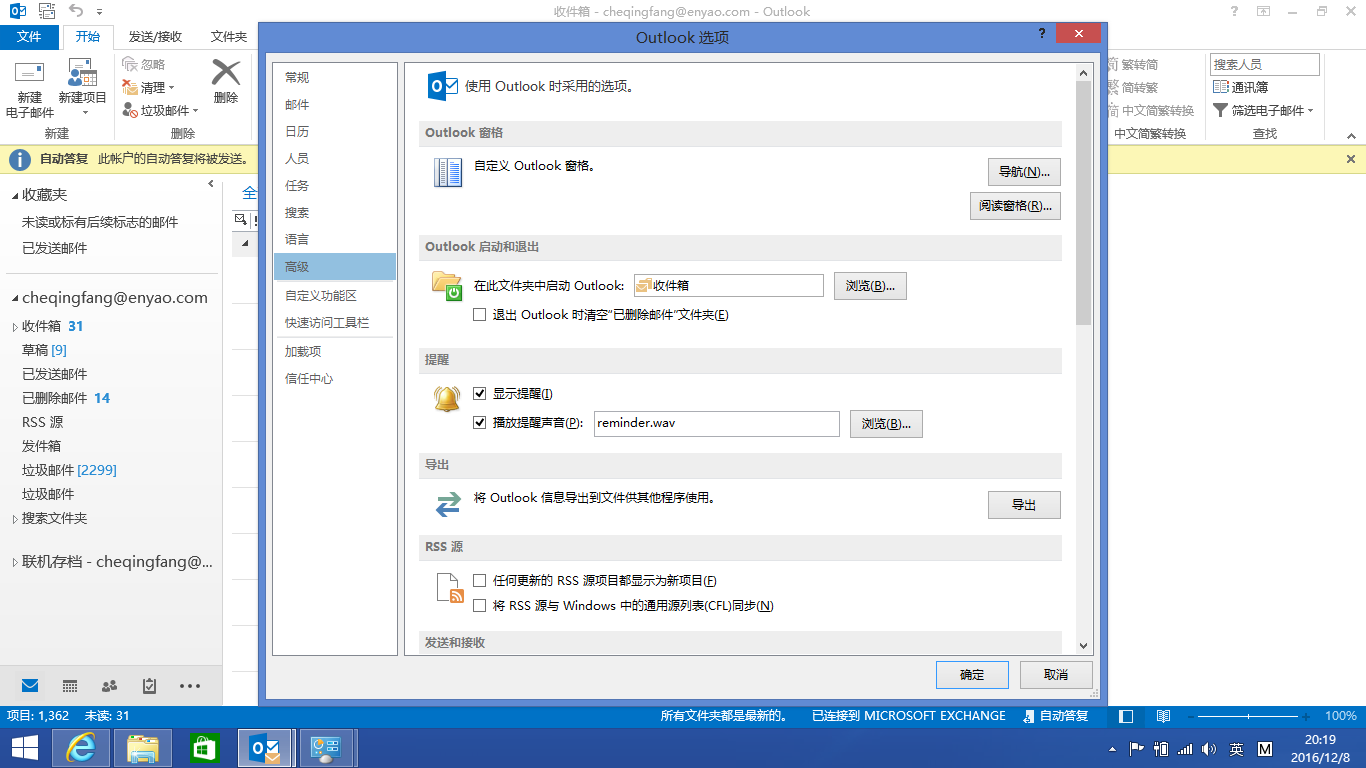The image size is (1366, 768).
Task: Click 浏览 beside reminder.wav
Action: 886,424
